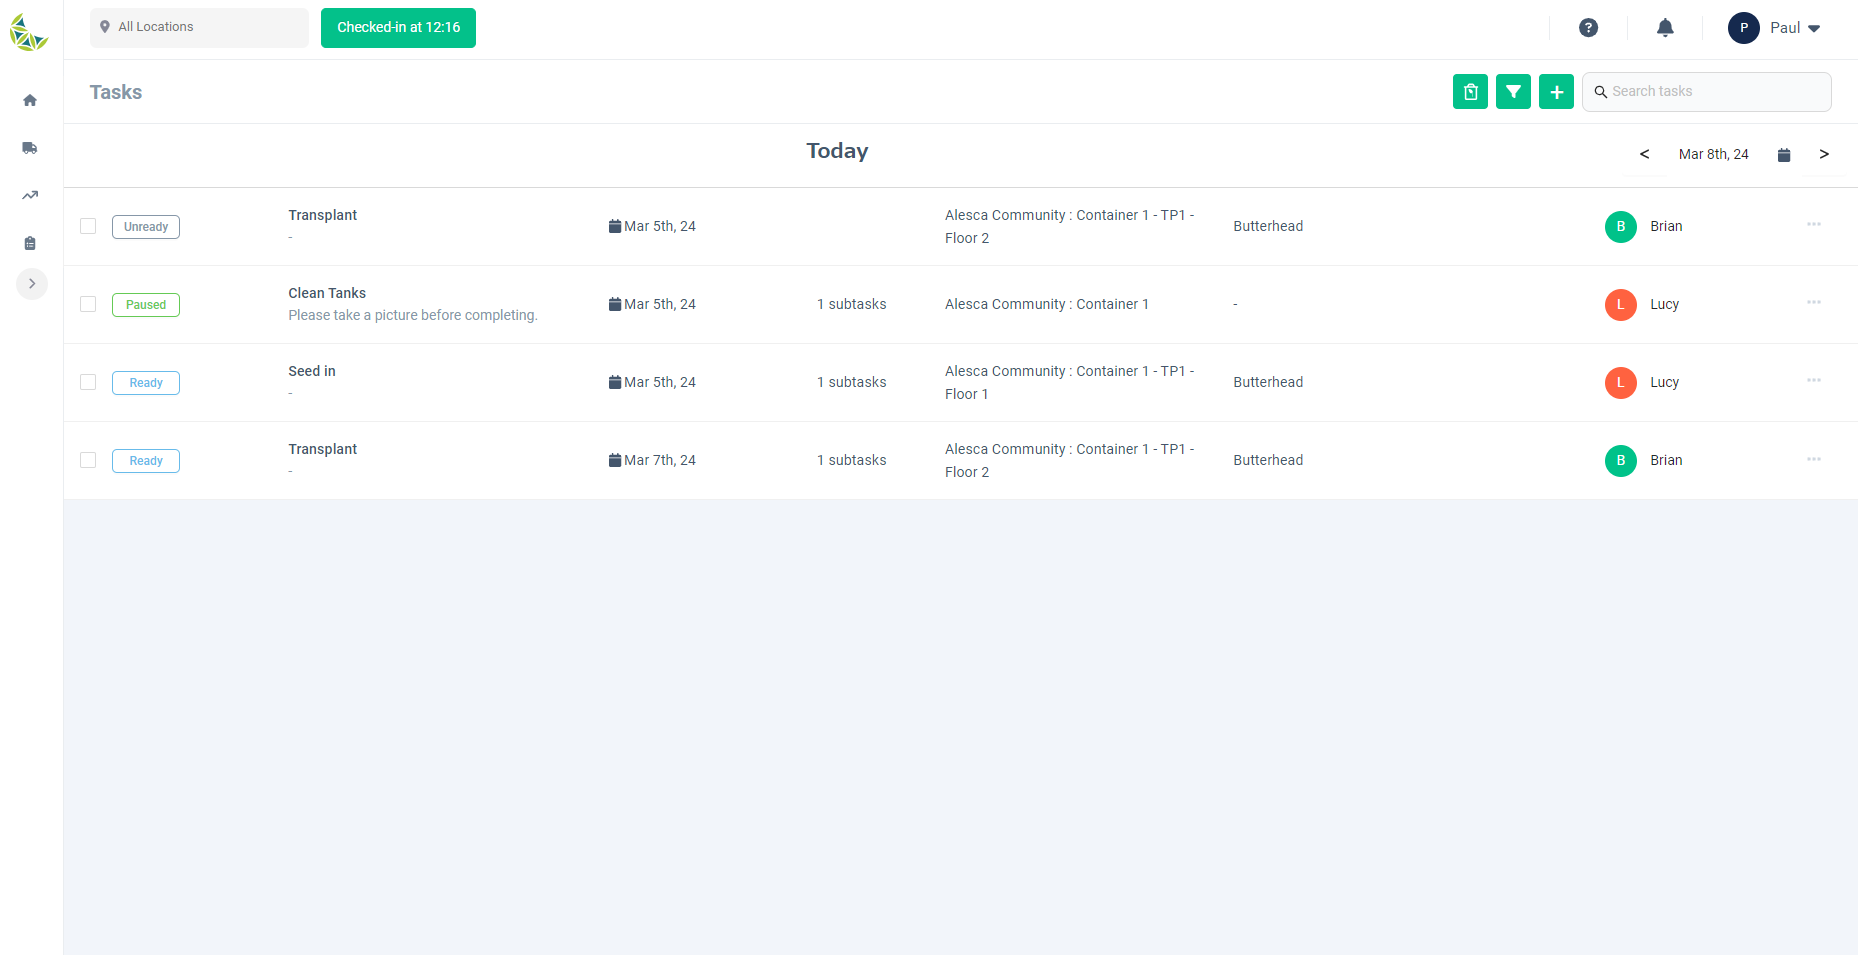This screenshot has width=1858, height=955.
Task: Go to the next day arrow
Action: [x=1824, y=154]
